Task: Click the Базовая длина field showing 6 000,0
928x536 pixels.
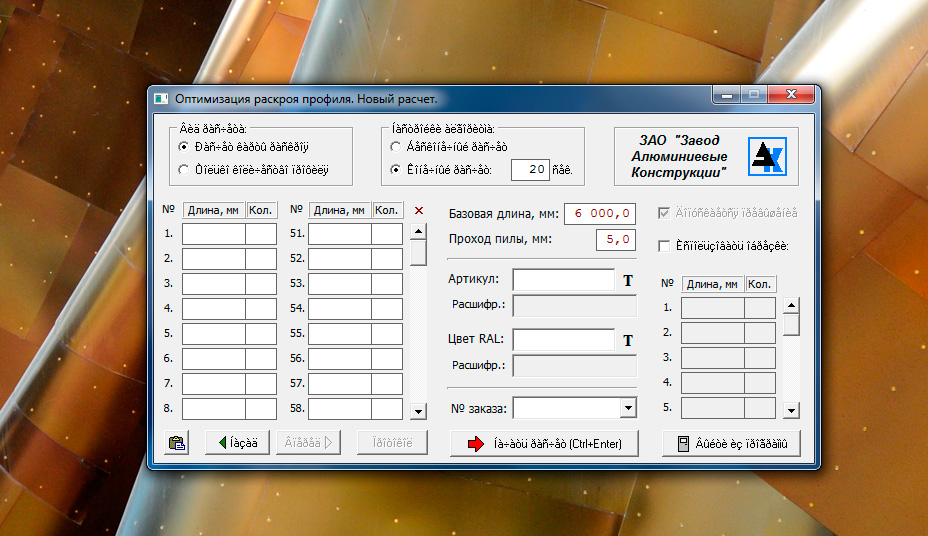Action: pos(600,214)
